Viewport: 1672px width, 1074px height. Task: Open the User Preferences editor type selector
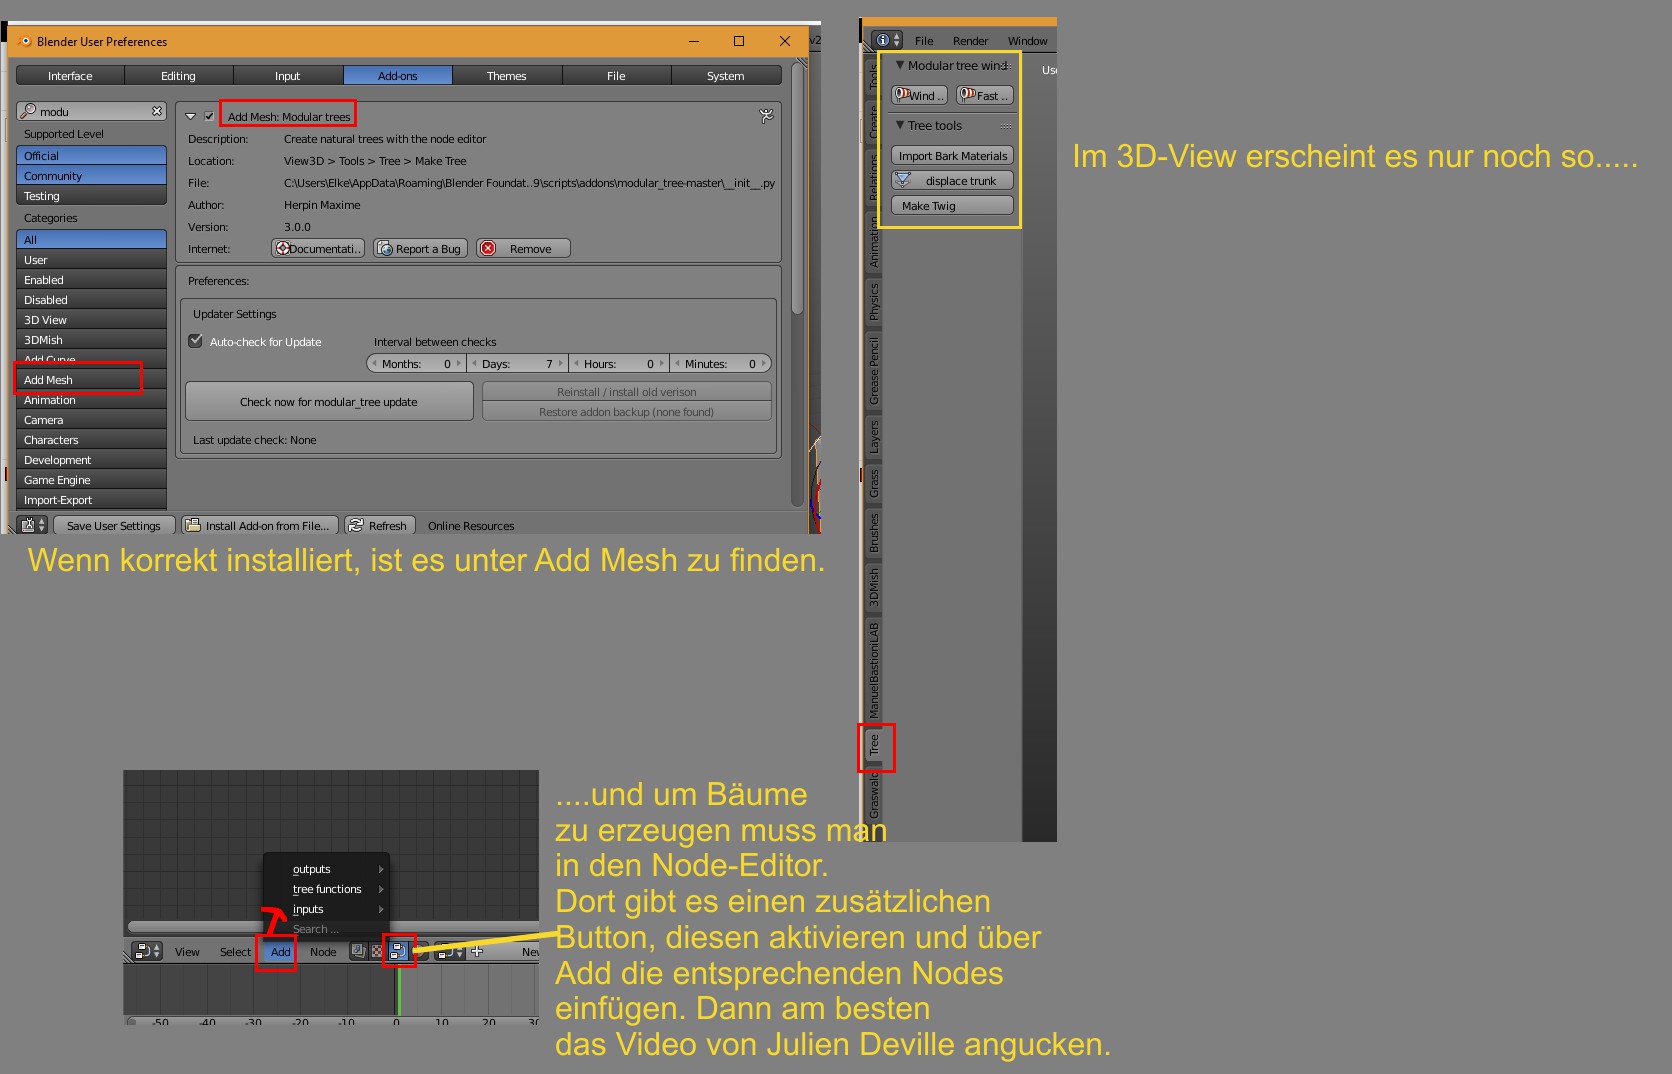pyautogui.click(x=33, y=525)
